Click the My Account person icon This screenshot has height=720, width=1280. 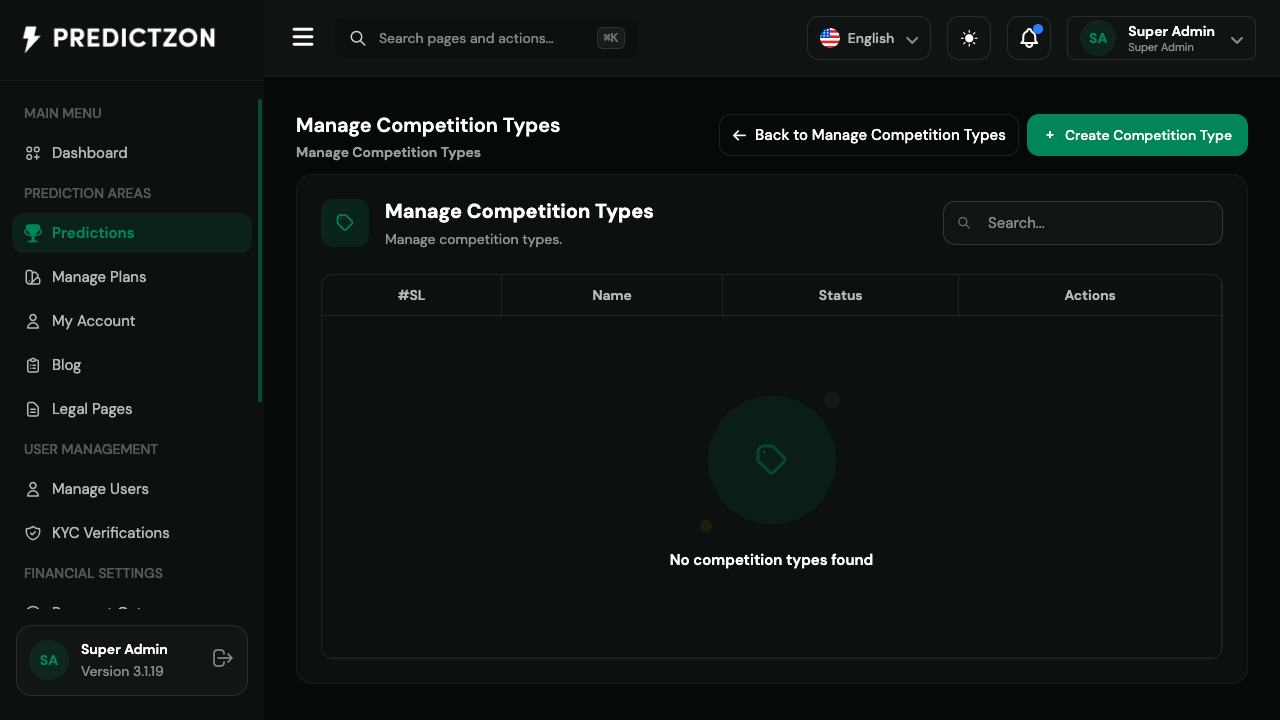pos(33,321)
